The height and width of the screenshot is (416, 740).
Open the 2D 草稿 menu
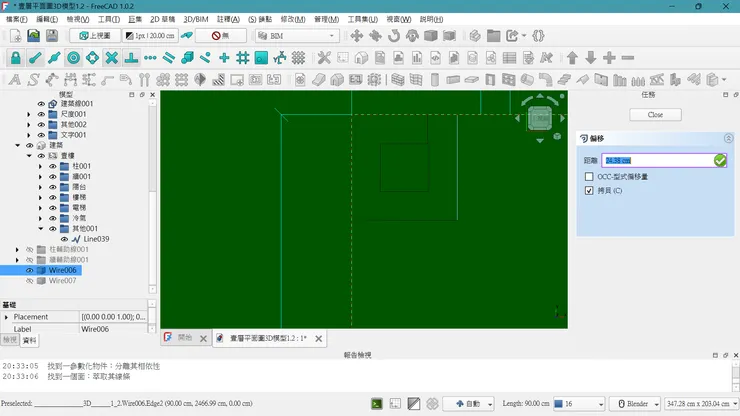(x=162, y=19)
